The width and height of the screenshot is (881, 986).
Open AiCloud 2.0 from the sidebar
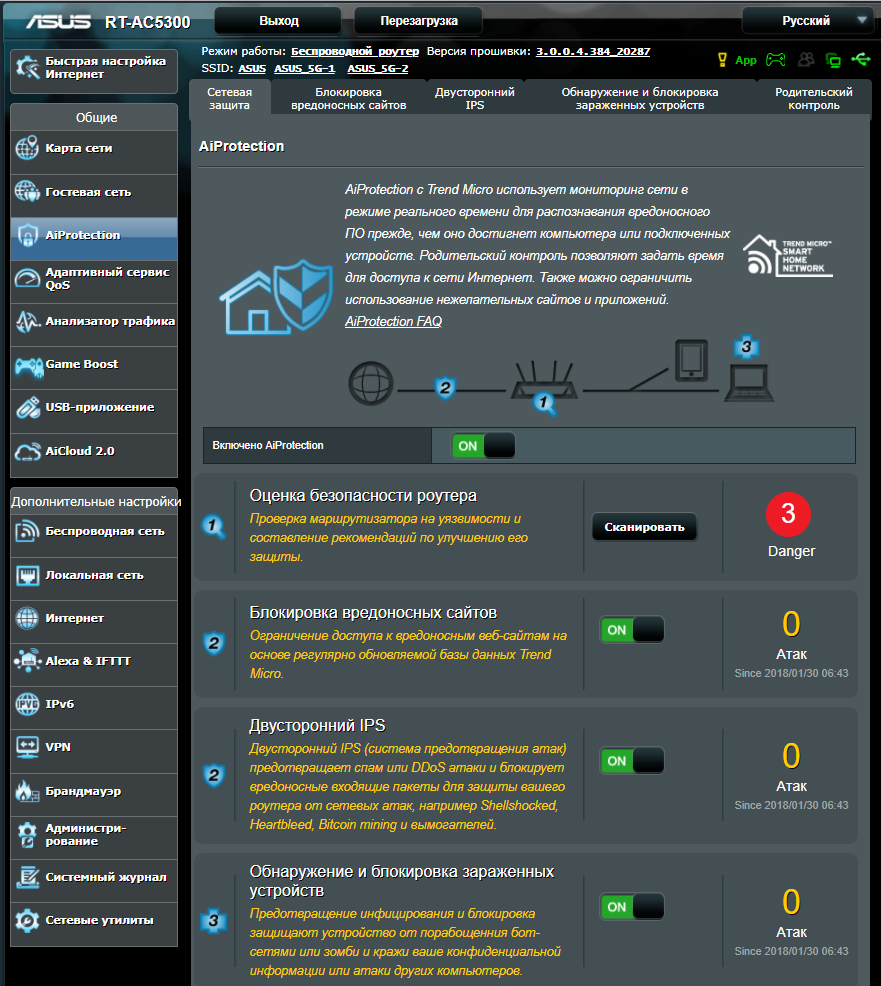tap(94, 451)
